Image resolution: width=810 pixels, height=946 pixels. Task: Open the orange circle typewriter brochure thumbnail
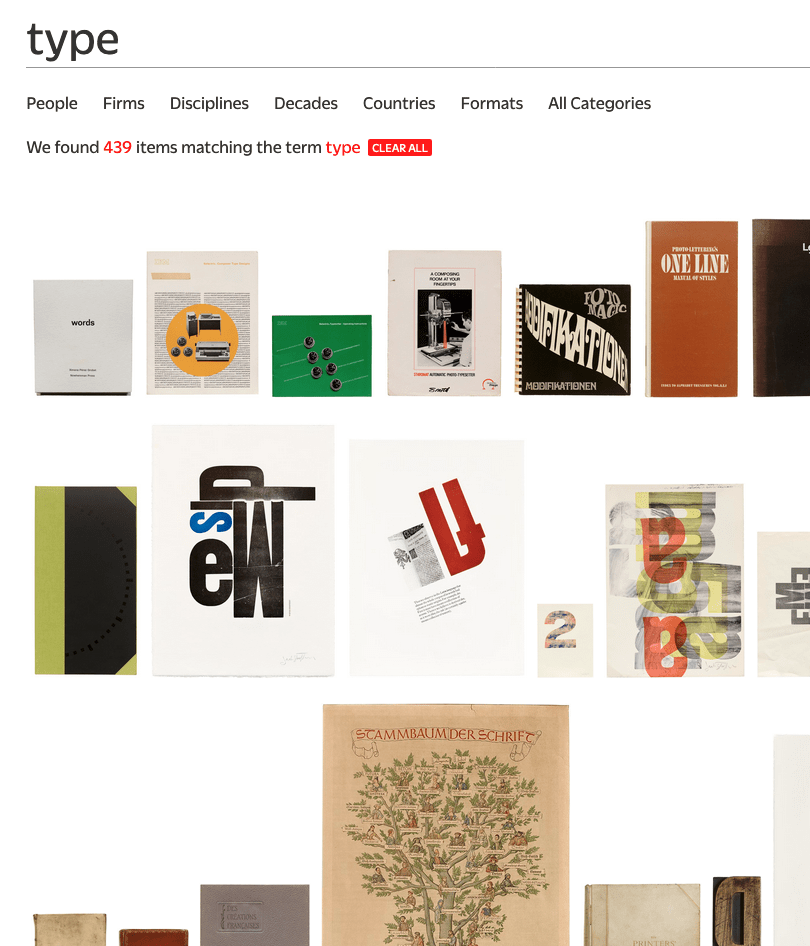[x=202, y=323]
